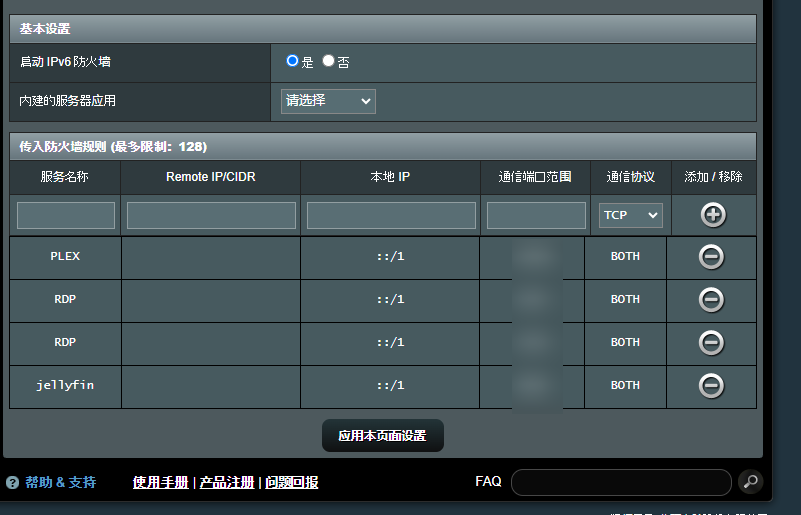Click the plus icon to add firewall rule

click(x=713, y=215)
